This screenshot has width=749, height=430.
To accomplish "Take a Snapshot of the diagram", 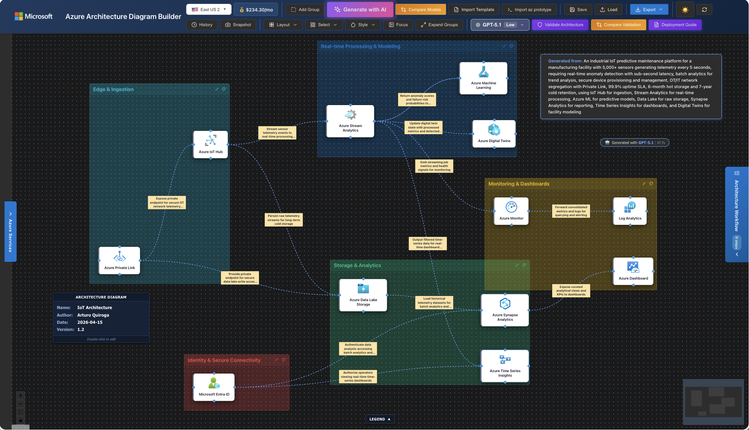I will point(238,25).
